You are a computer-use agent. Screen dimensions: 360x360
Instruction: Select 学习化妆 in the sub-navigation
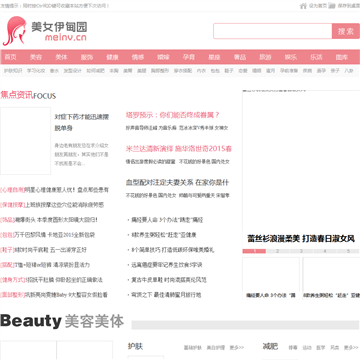[36, 71]
